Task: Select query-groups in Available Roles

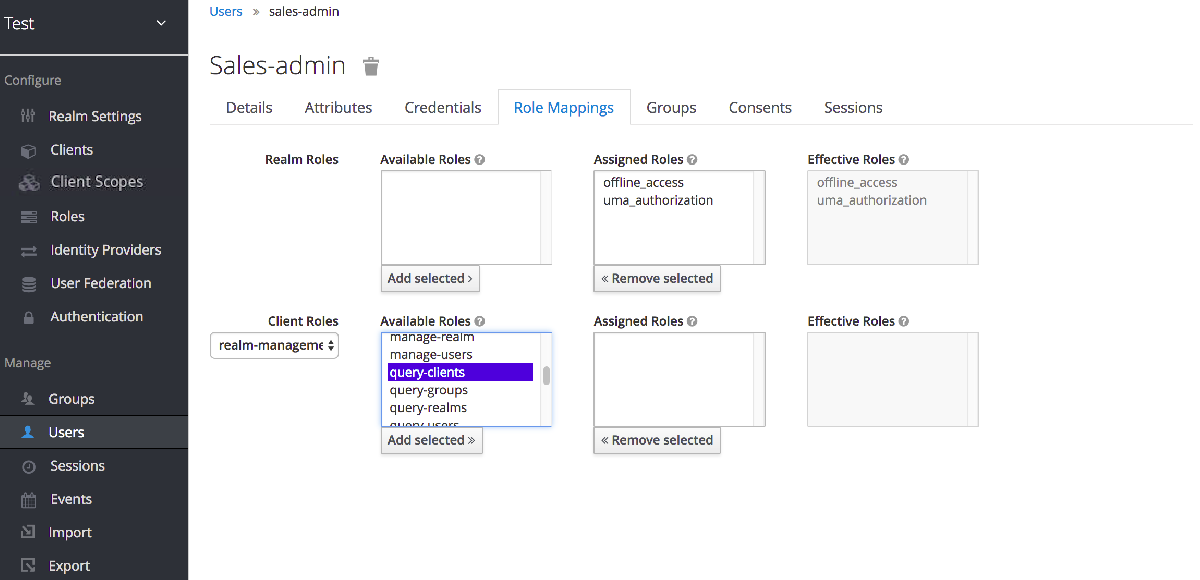Action: [x=461, y=391]
